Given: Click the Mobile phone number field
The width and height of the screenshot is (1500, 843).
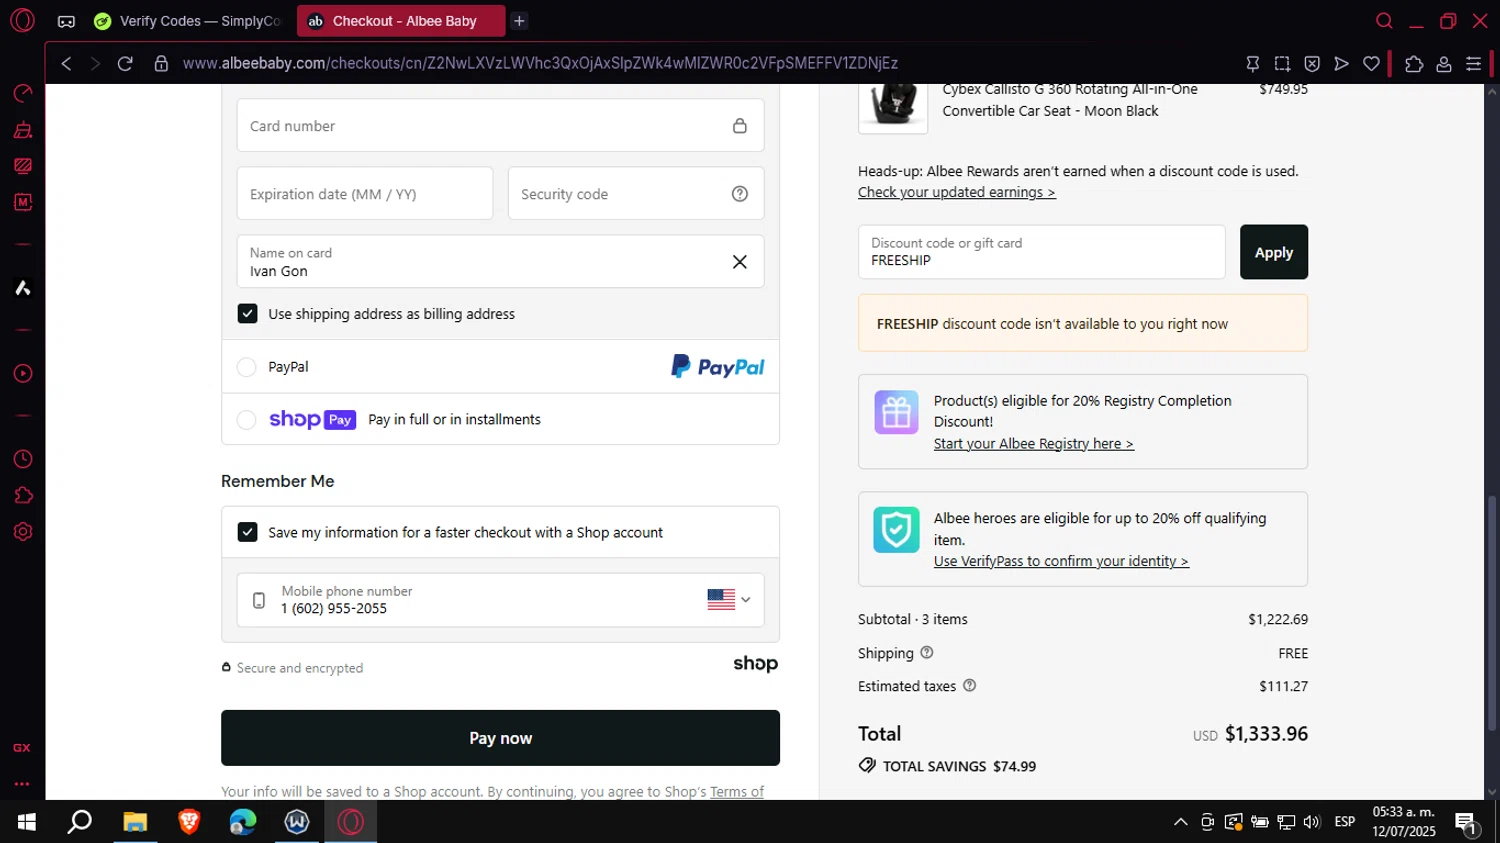Looking at the screenshot, I should [x=500, y=600].
